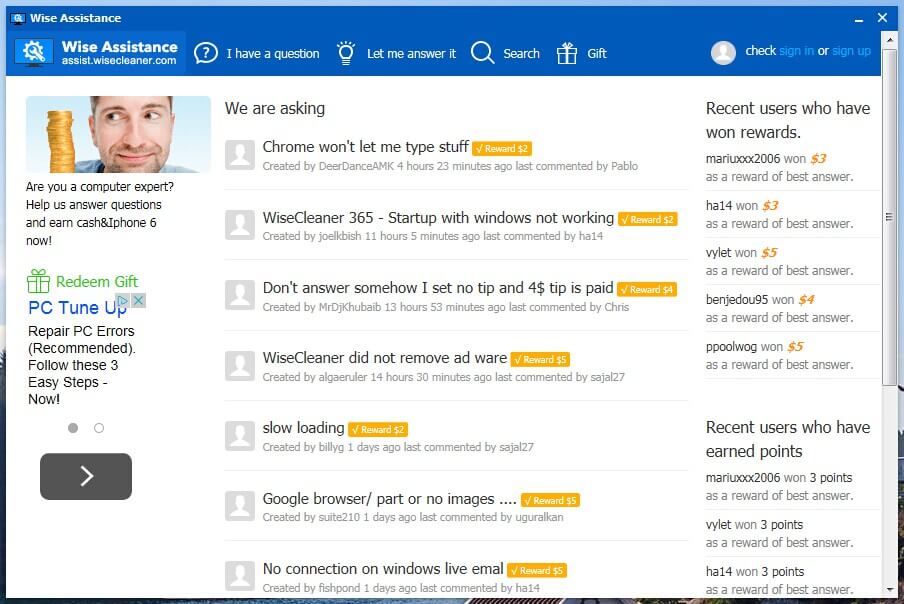The height and width of the screenshot is (604, 904).
Task: Open Google browser part or no images
Action: (x=389, y=499)
